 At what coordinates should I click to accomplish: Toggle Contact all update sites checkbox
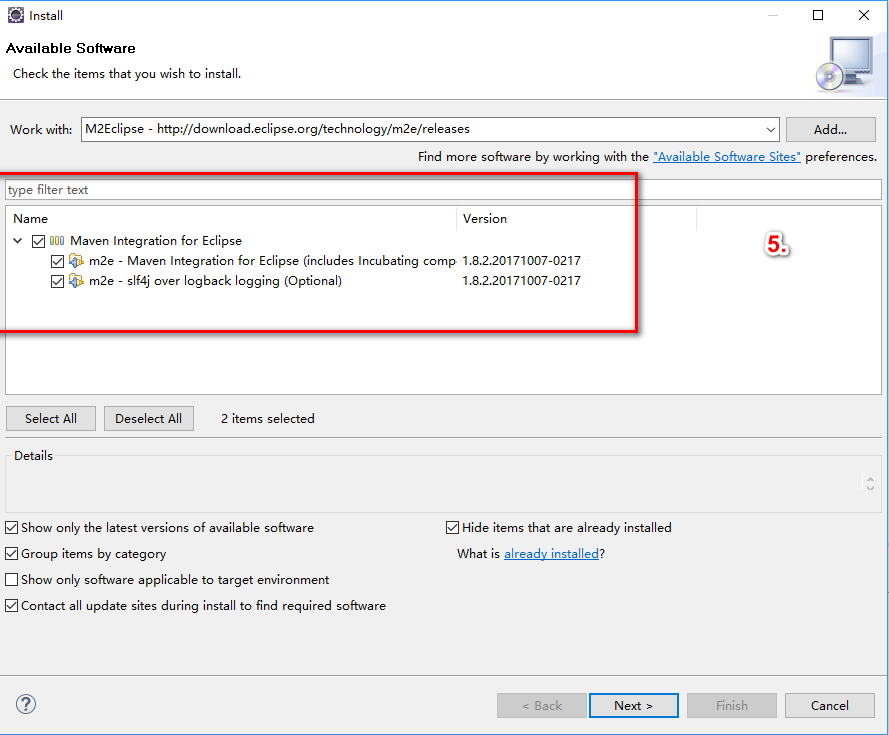click(11, 606)
